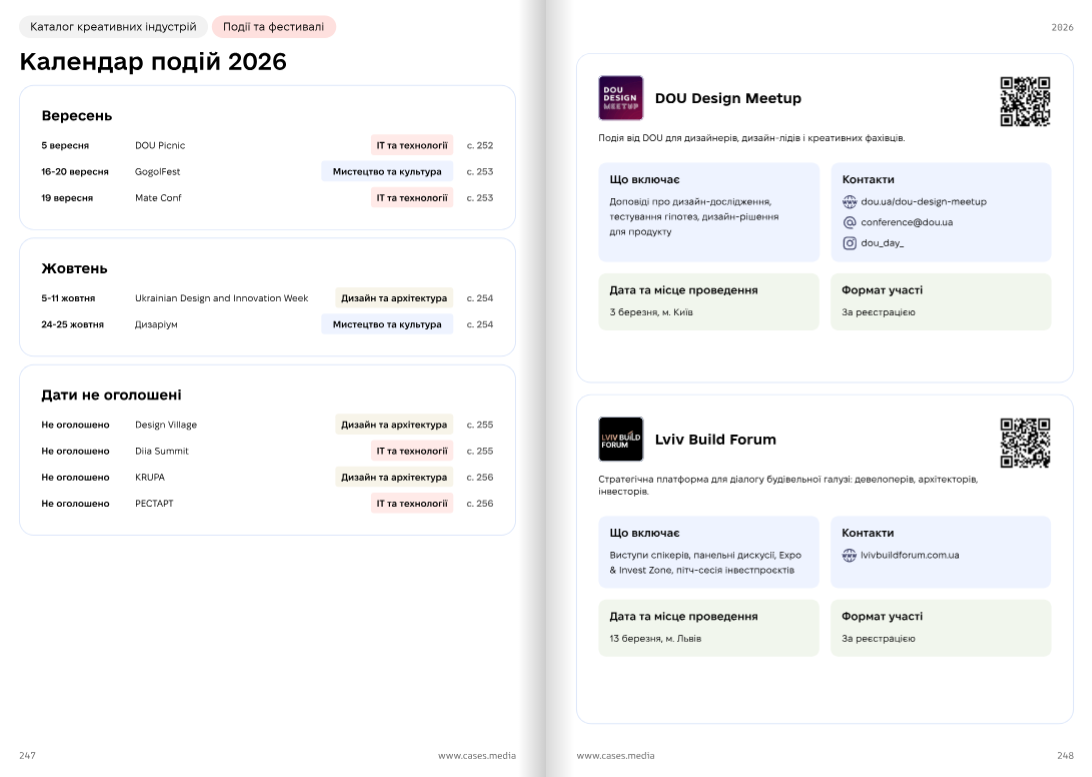1092x777 pixels.
Task: Click the www.cases.media footer on page 248
Action: (616, 755)
